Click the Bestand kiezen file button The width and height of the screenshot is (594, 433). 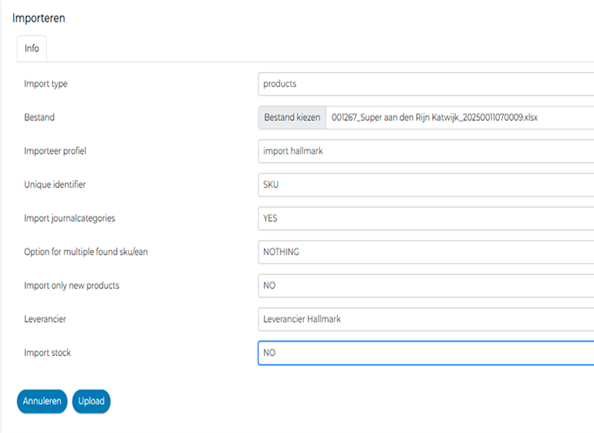coord(292,118)
